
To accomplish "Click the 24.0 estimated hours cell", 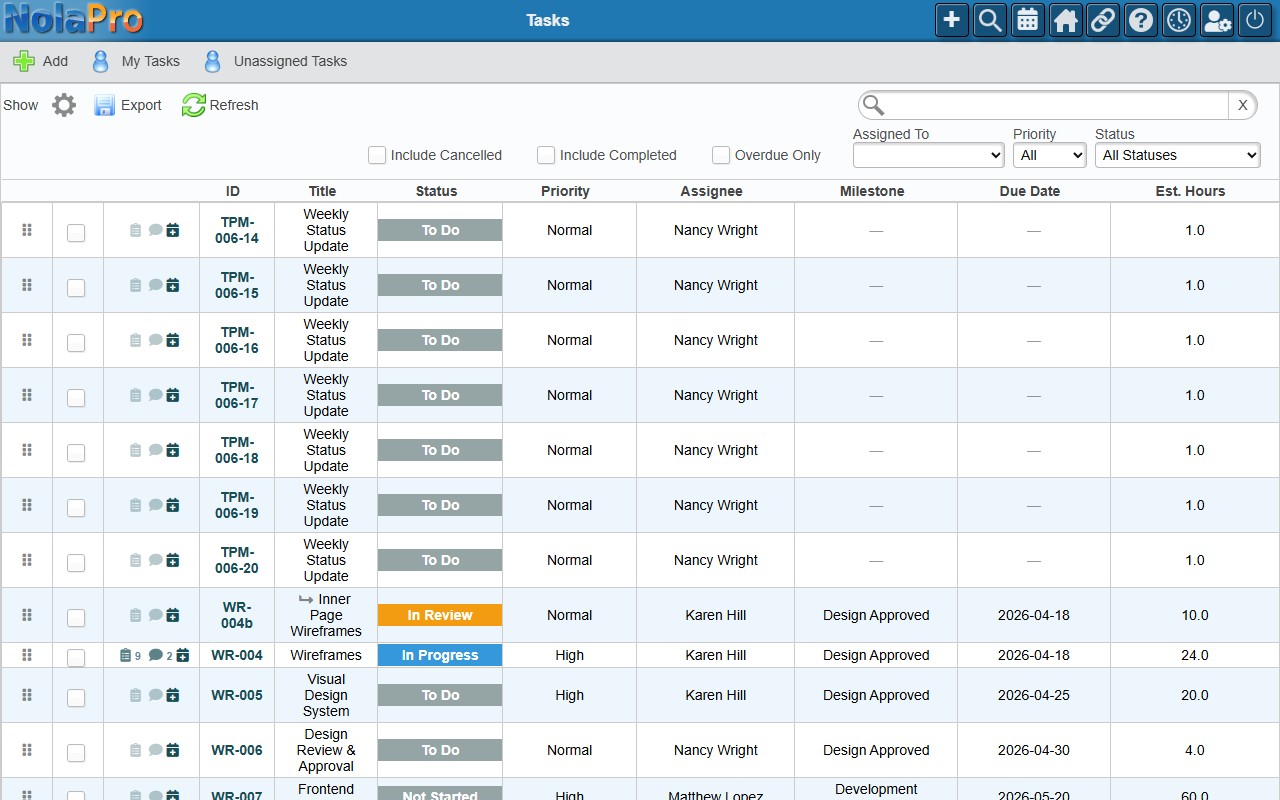I will (x=1195, y=655).
